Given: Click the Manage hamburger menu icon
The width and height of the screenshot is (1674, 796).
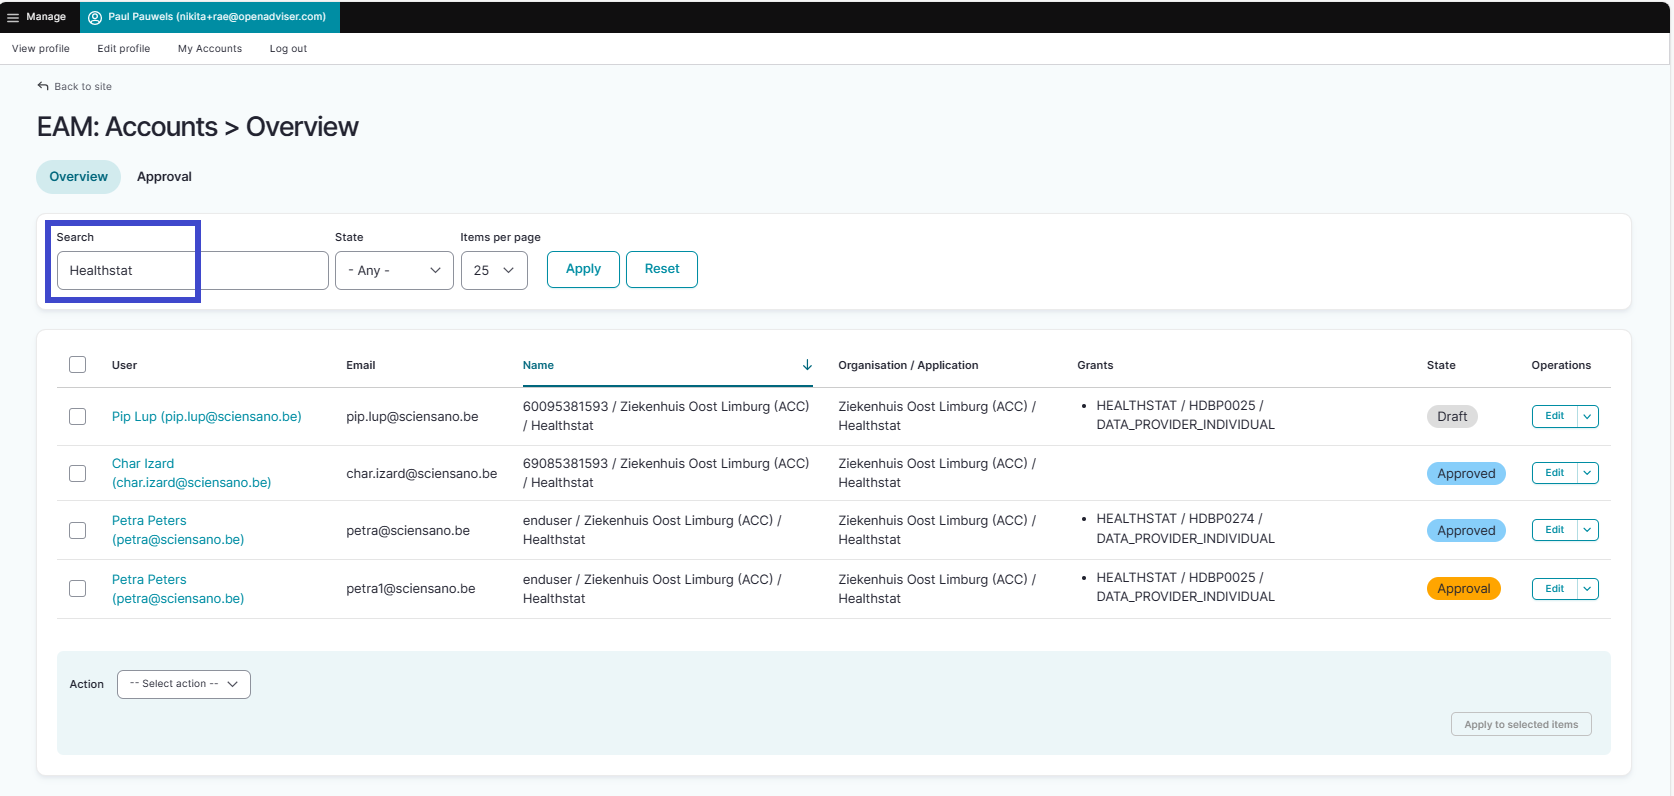Looking at the screenshot, I should (x=13, y=17).
